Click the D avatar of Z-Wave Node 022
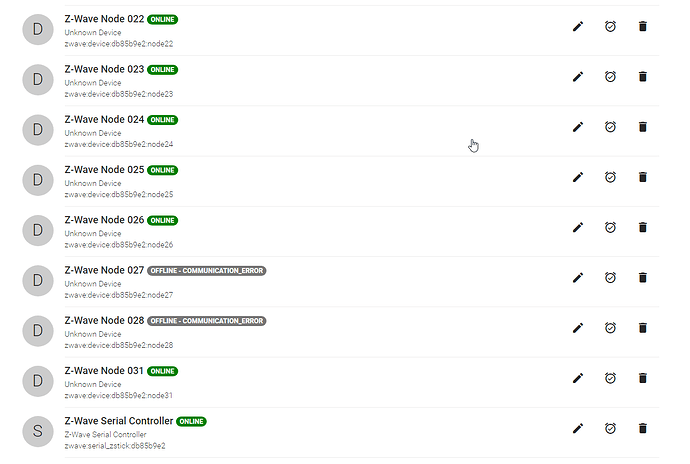The image size is (690, 464). (38, 29)
